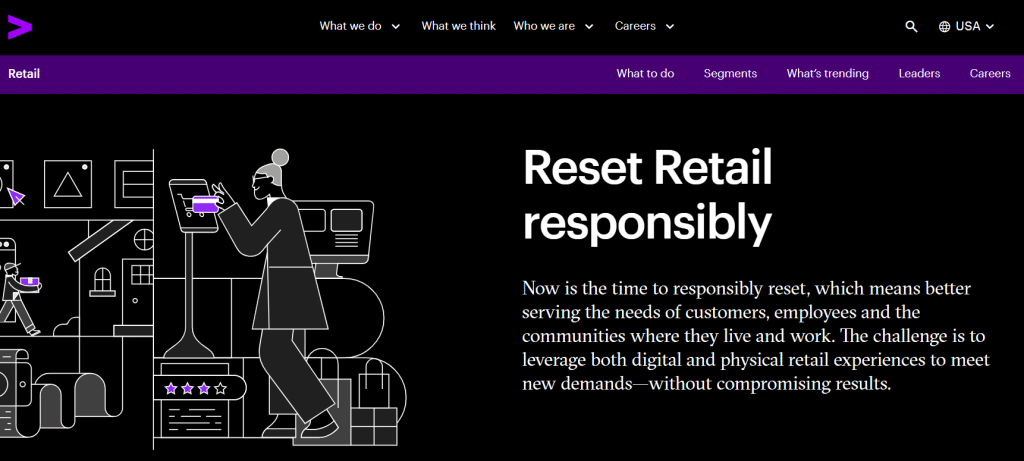
Task: Jump to Leaders section
Action: (919, 74)
